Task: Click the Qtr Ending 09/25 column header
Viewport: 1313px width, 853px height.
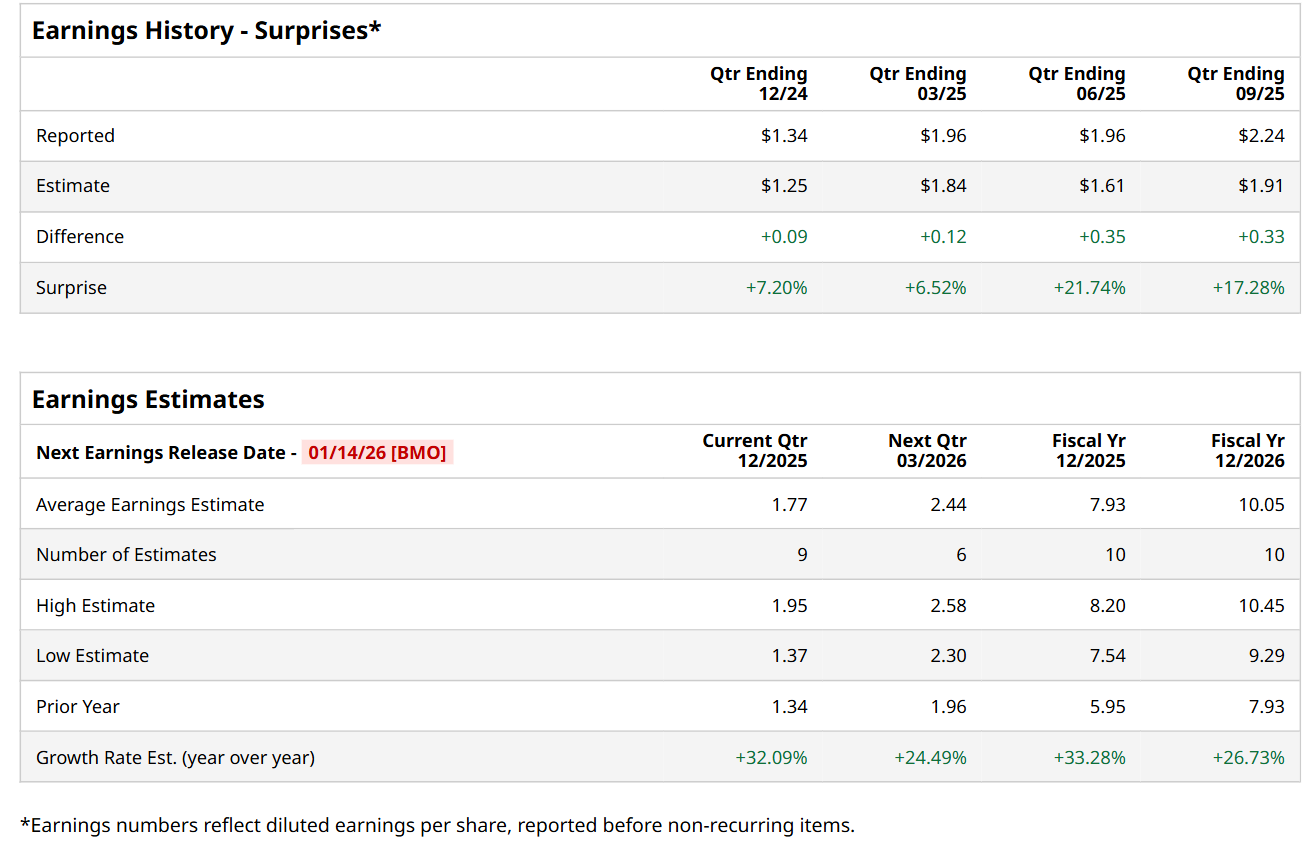Action: [1236, 84]
